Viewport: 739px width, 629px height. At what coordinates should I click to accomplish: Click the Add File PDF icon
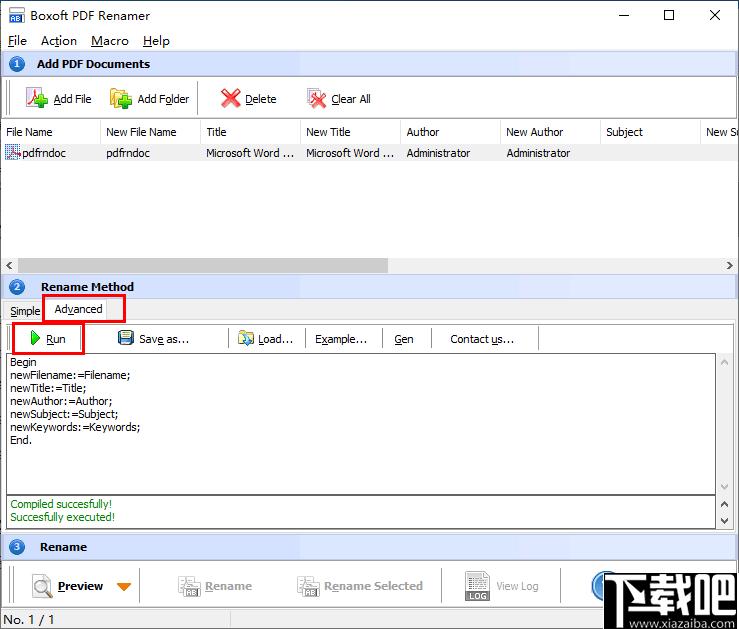click(37, 98)
